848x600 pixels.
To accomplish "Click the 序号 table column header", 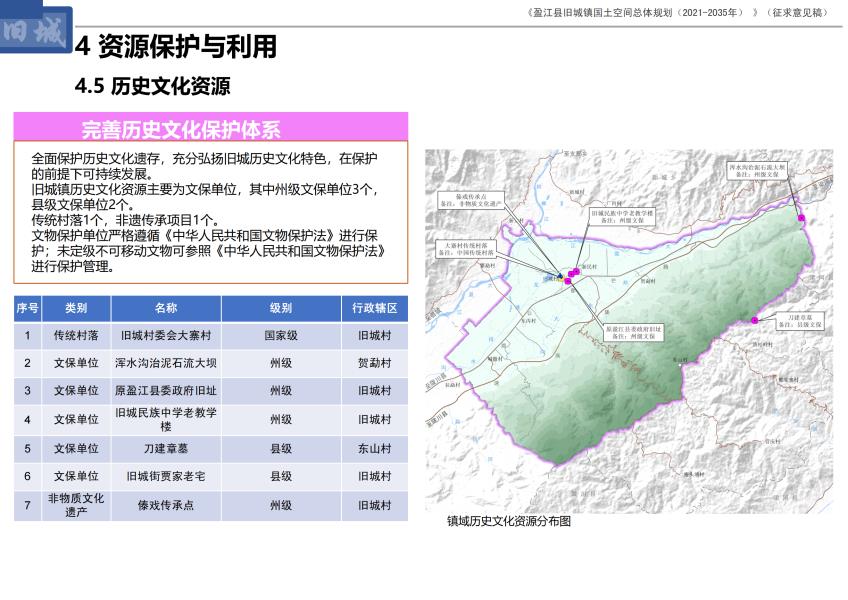I will point(27,308).
